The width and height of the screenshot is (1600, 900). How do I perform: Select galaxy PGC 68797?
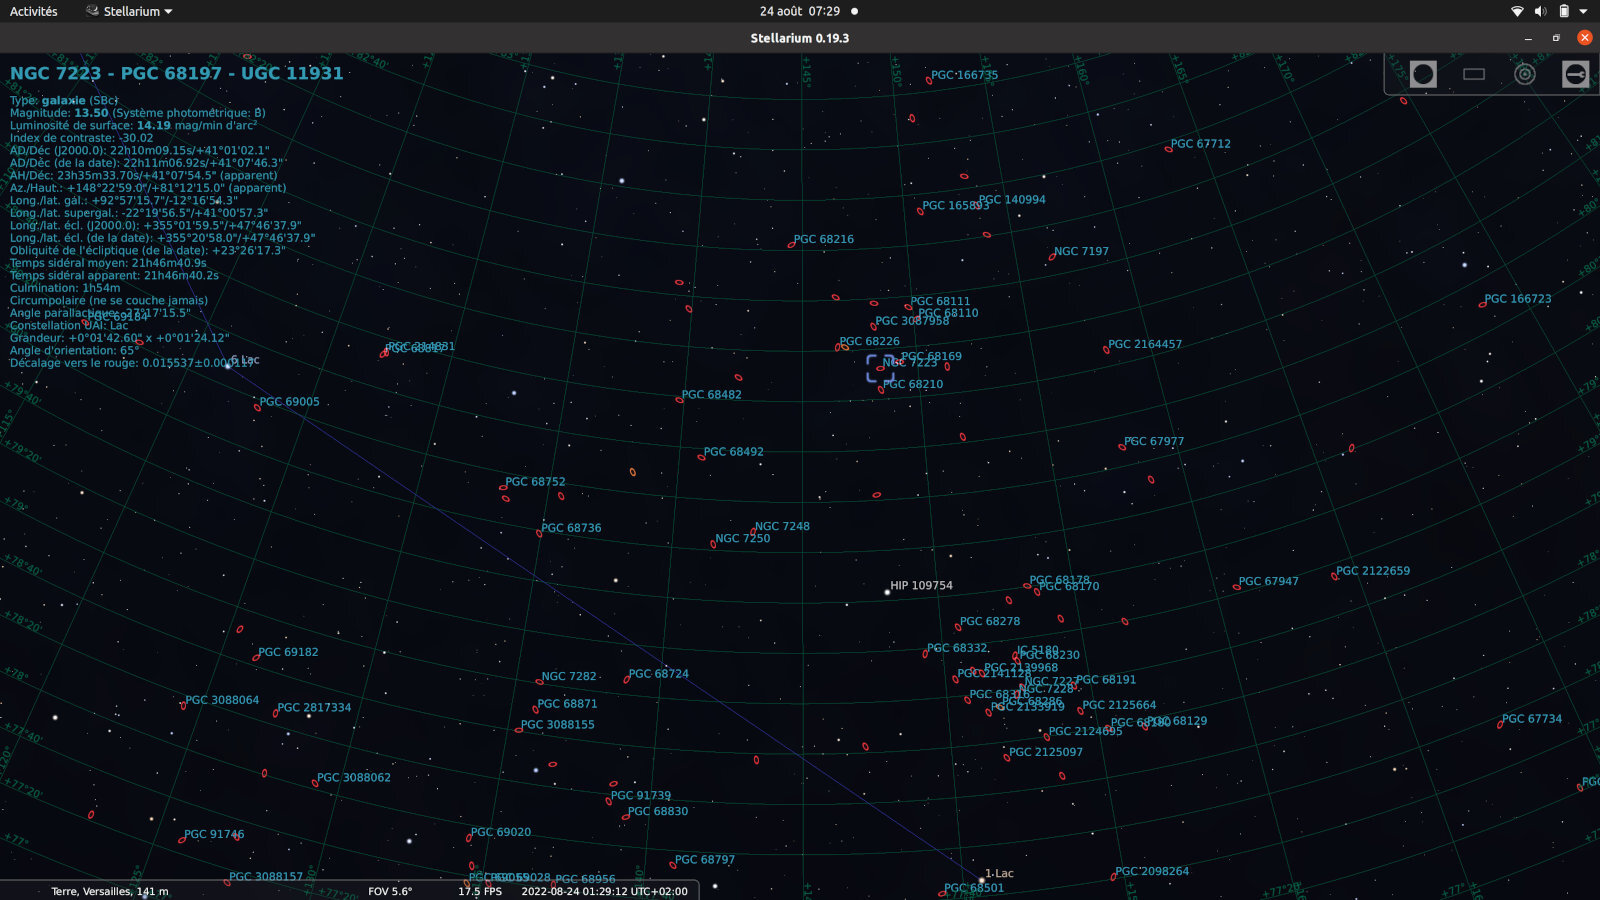click(x=705, y=860)
